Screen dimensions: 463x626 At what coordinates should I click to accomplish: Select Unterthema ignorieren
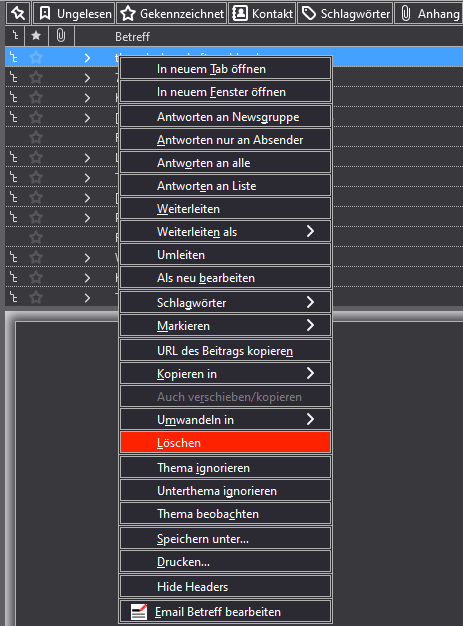click(x=226, y=491)
